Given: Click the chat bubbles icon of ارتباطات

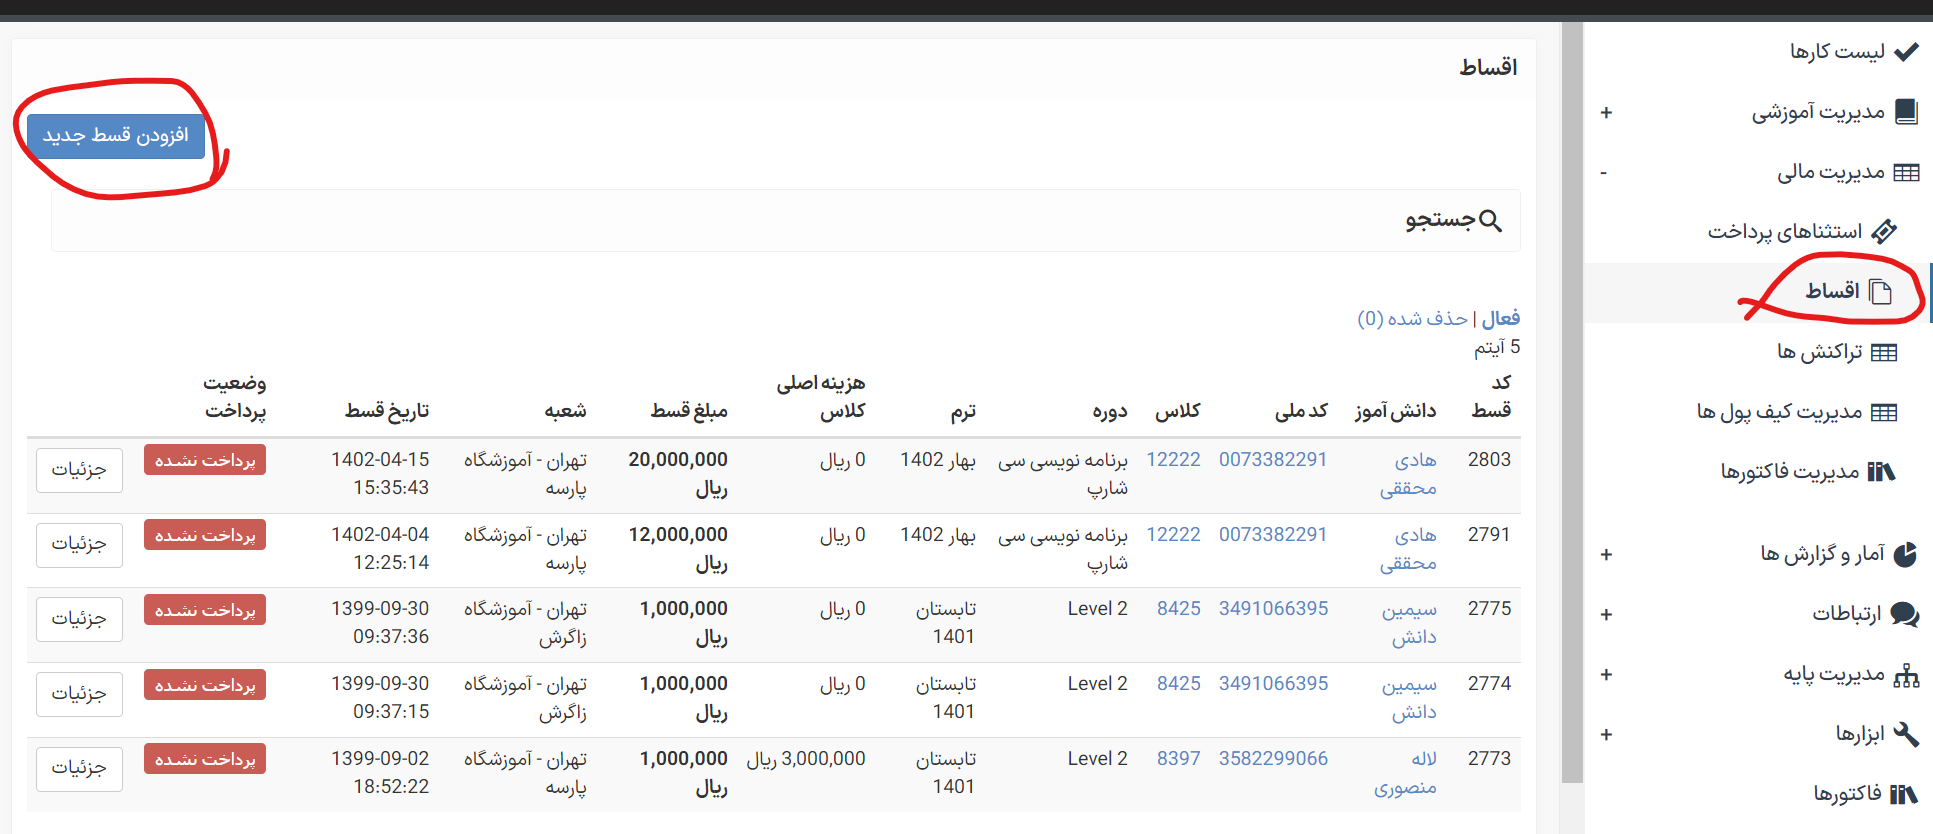Looking at the screenshot, I should 1905,614.
